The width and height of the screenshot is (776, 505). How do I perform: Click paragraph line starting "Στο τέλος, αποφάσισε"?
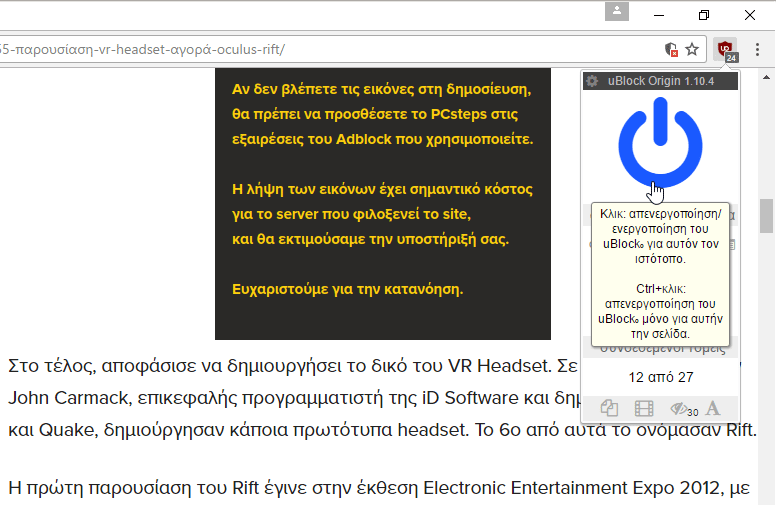pos(293,366)
